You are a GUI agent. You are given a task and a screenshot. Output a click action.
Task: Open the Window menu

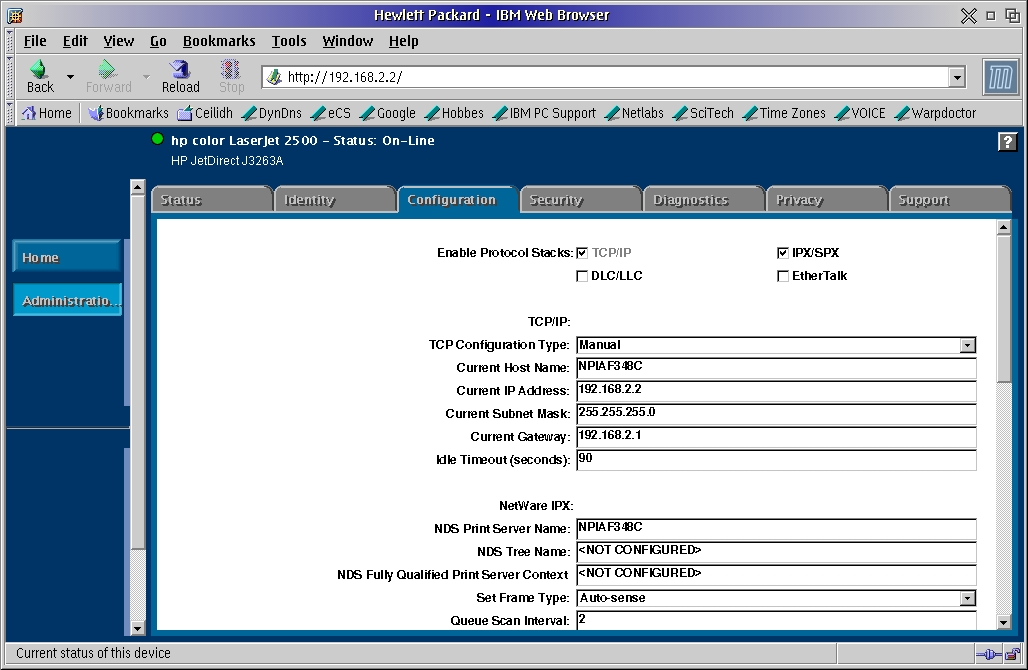coord(347,41)
